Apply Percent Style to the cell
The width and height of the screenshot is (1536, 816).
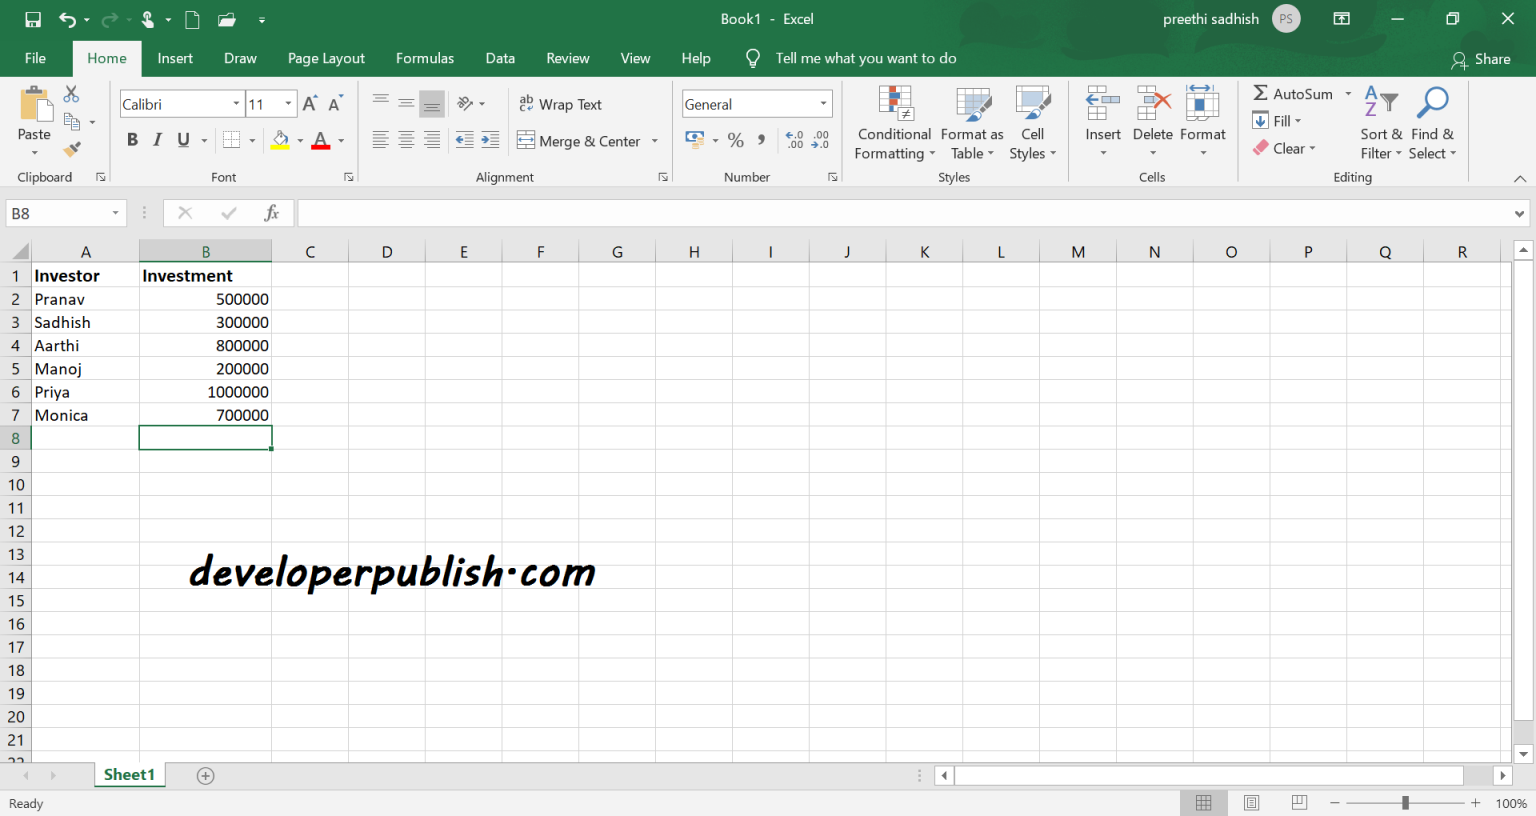pos(736,141)
